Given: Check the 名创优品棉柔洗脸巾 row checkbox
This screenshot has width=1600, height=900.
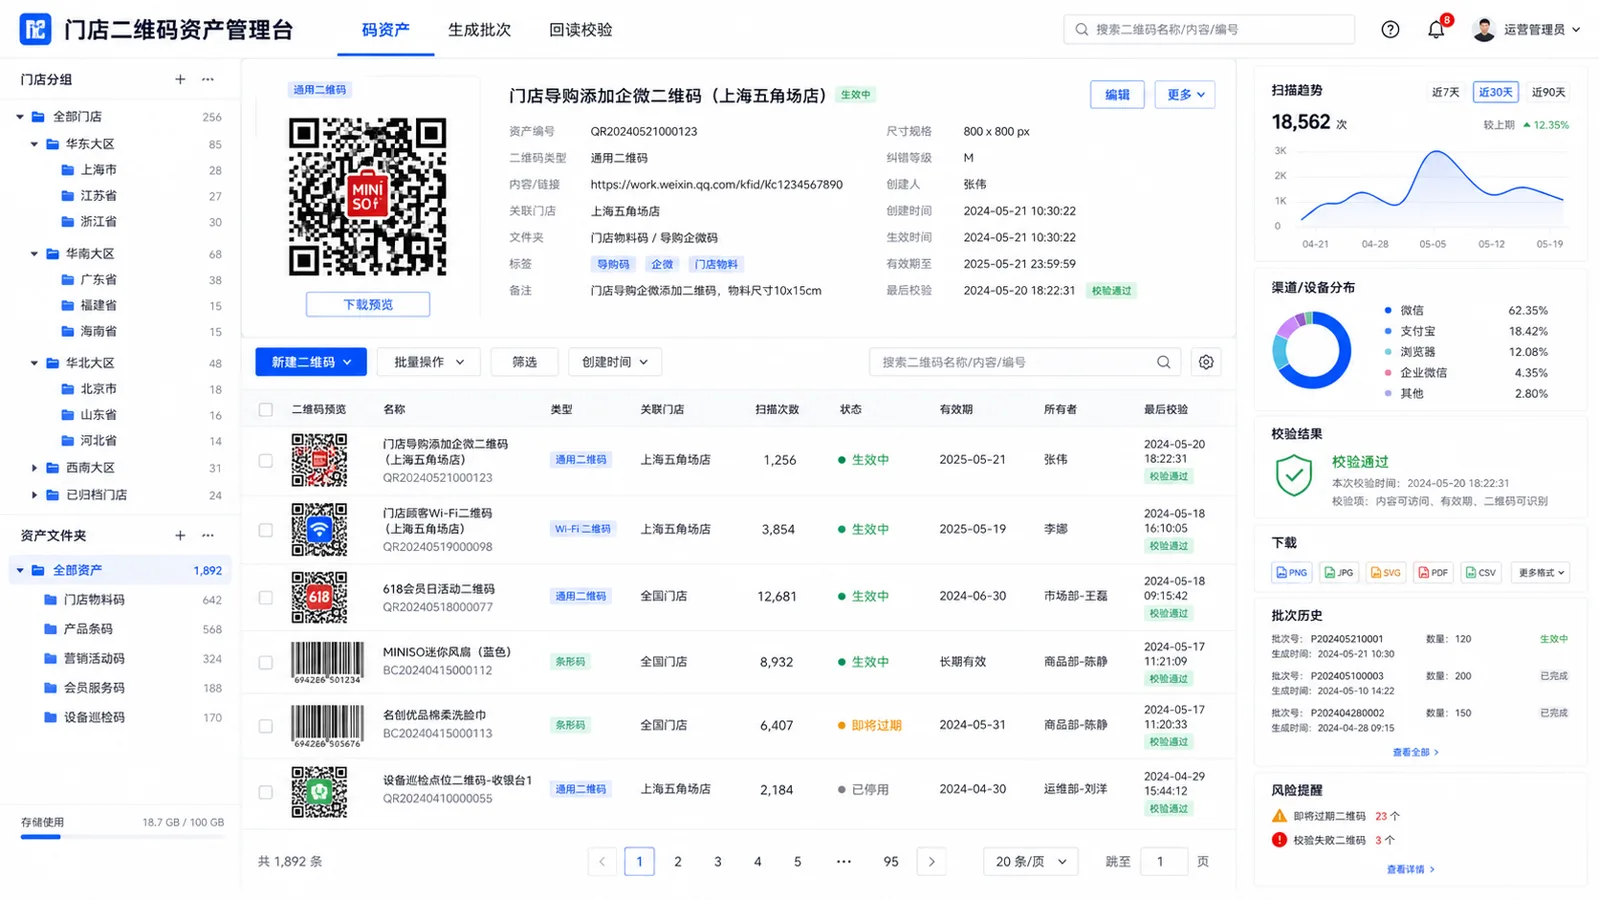Looking at the screenshot, I should [266, 726].
